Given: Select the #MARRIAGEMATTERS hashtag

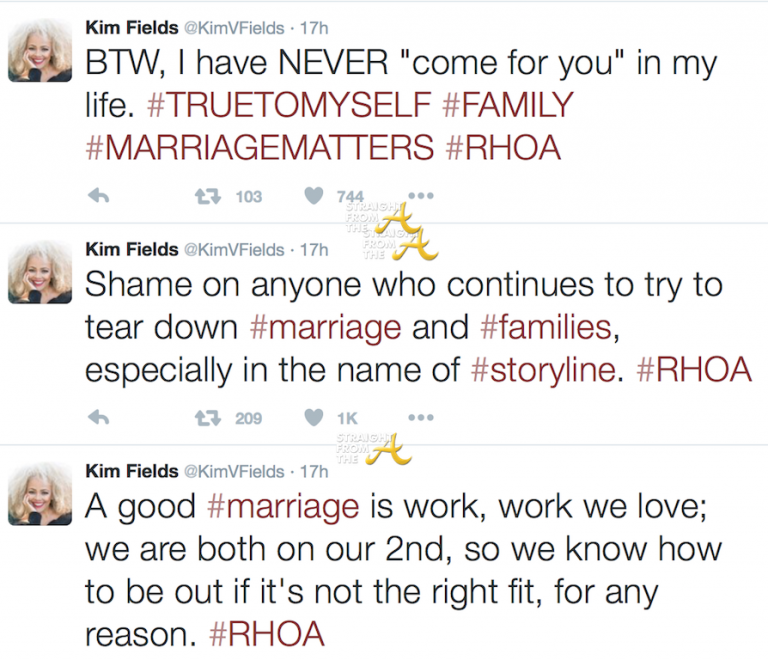Looking at the screenshot, I should point(260,147).
